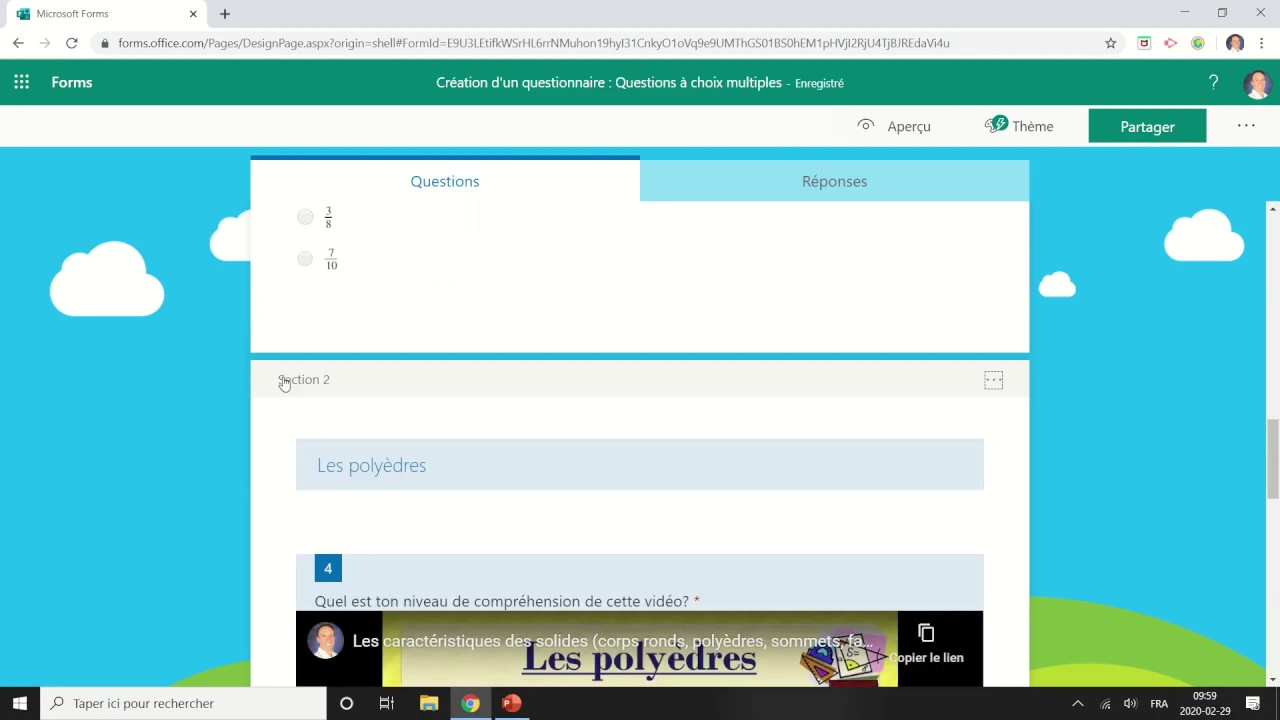This screenshot has width=1280, height=720.
Task: Click the form title in the header
Action: click(609, 82)
